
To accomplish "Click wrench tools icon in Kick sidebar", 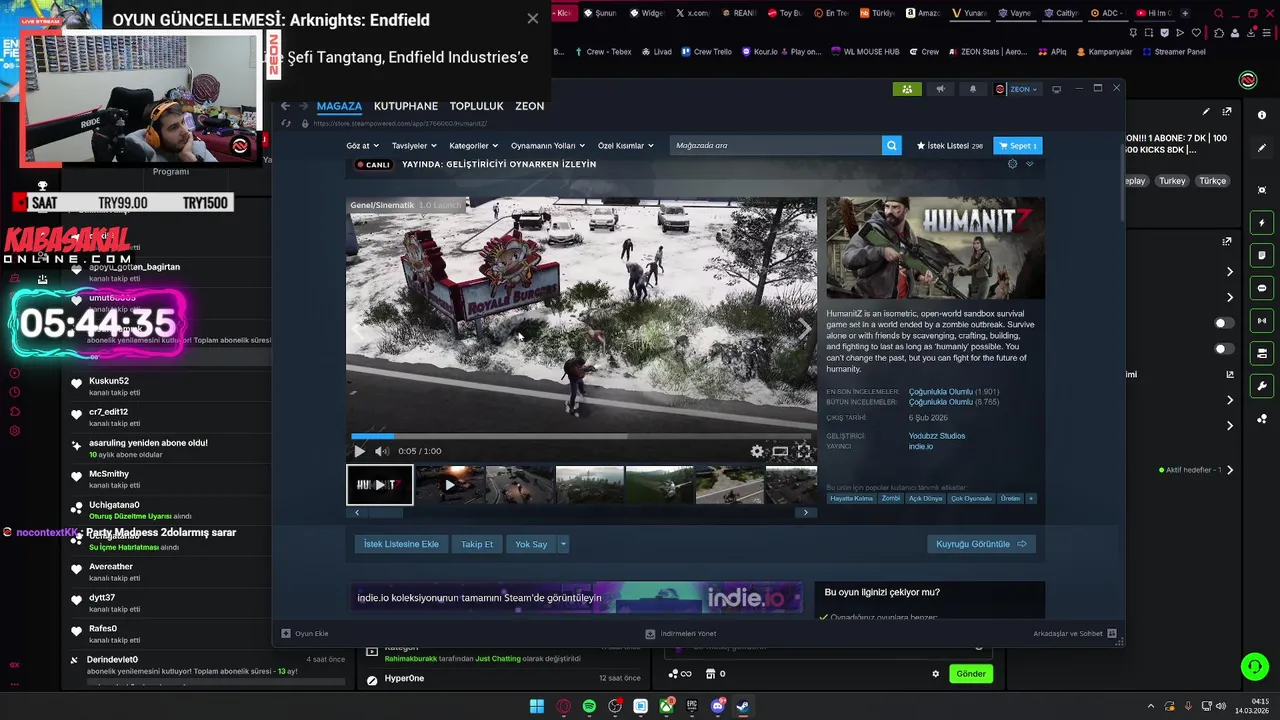I will point(1262,386).
